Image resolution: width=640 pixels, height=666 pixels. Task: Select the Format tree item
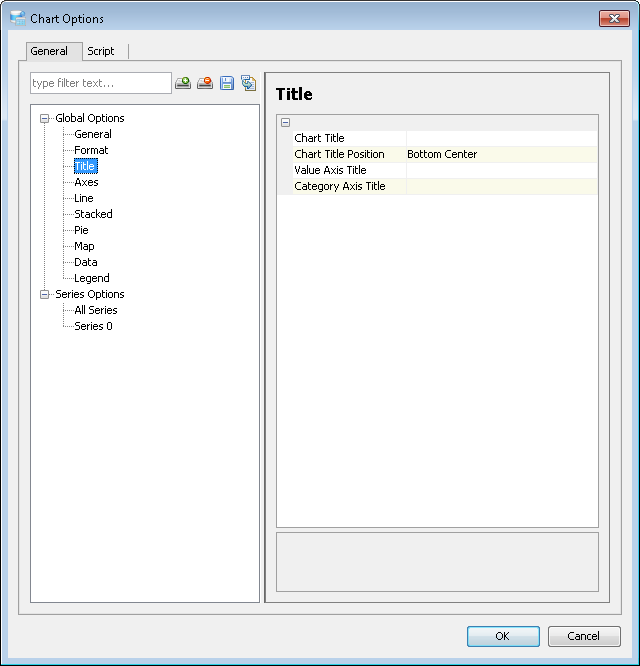point(91,150)
